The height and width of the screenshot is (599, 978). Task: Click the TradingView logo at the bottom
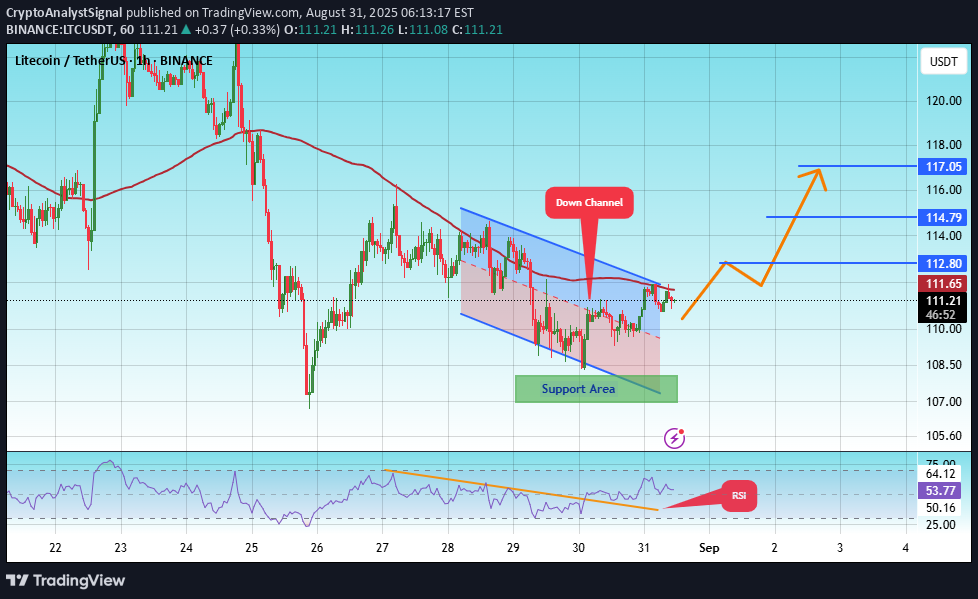[66, 580]
